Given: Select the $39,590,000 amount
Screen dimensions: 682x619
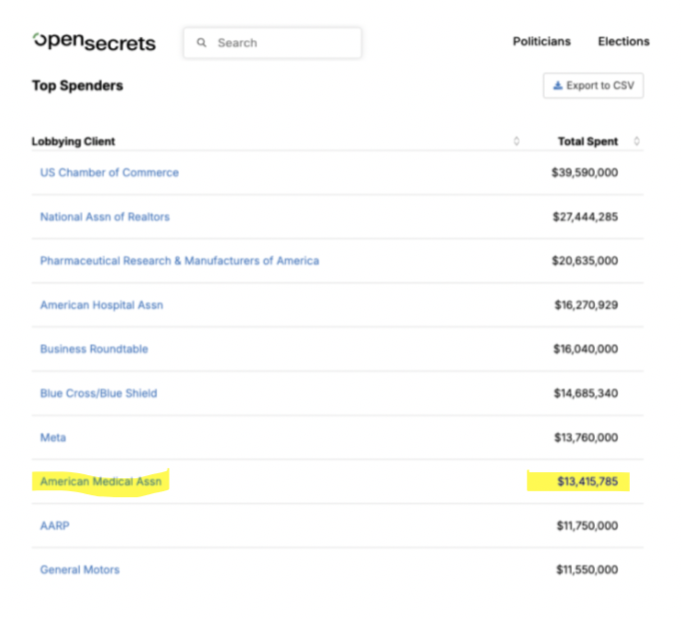Looking at the screenshot, I should [585, 173].
